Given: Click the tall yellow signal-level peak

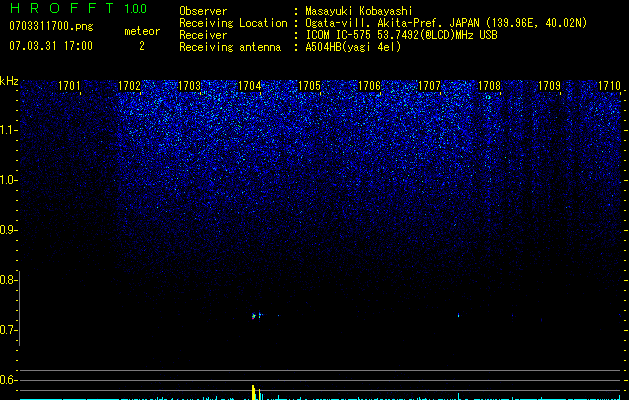Looking at the screenshot, I should click(253, 392).
